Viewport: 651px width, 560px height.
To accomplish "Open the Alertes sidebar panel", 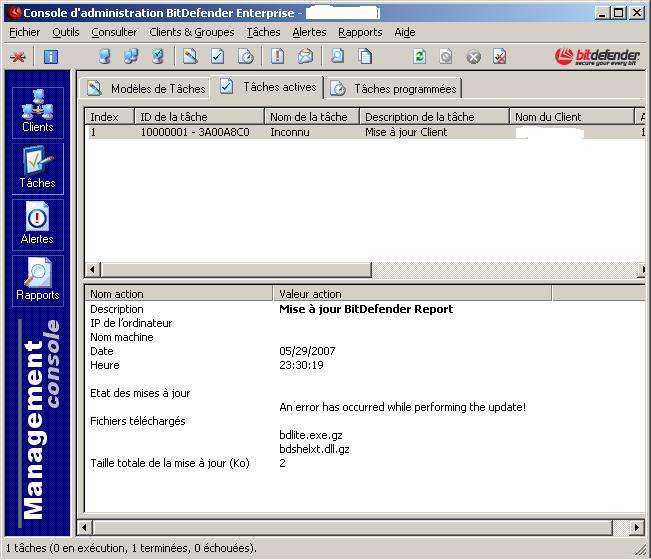I will coord(38,225).
